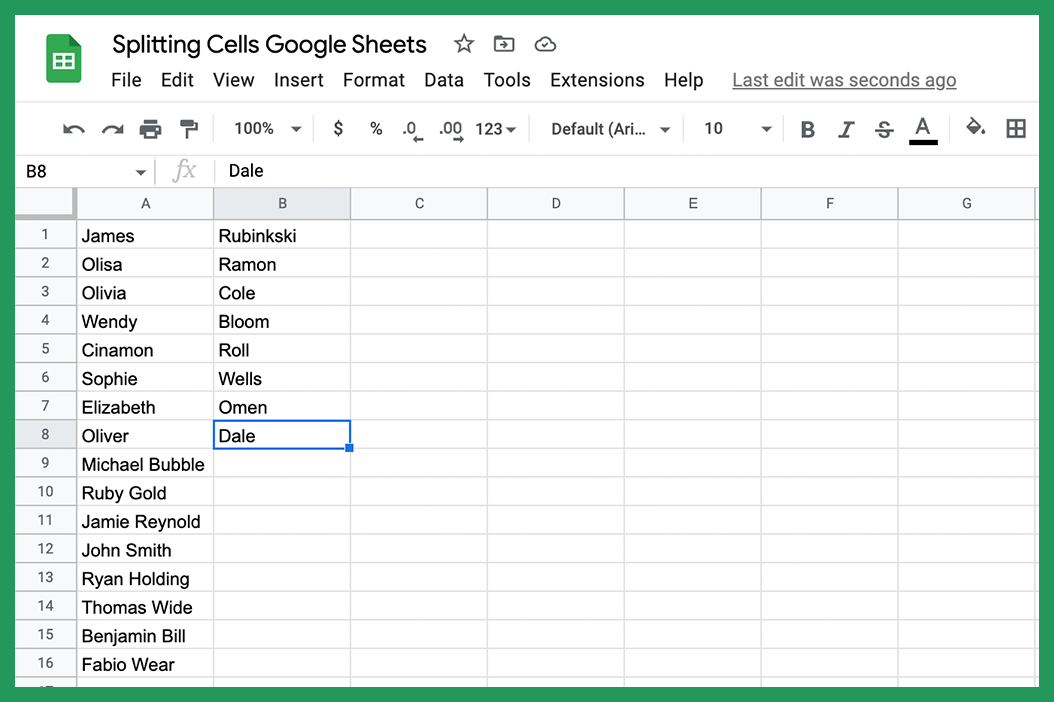
Task: Toggle bold formatting
Action: (x=807, y=128)
